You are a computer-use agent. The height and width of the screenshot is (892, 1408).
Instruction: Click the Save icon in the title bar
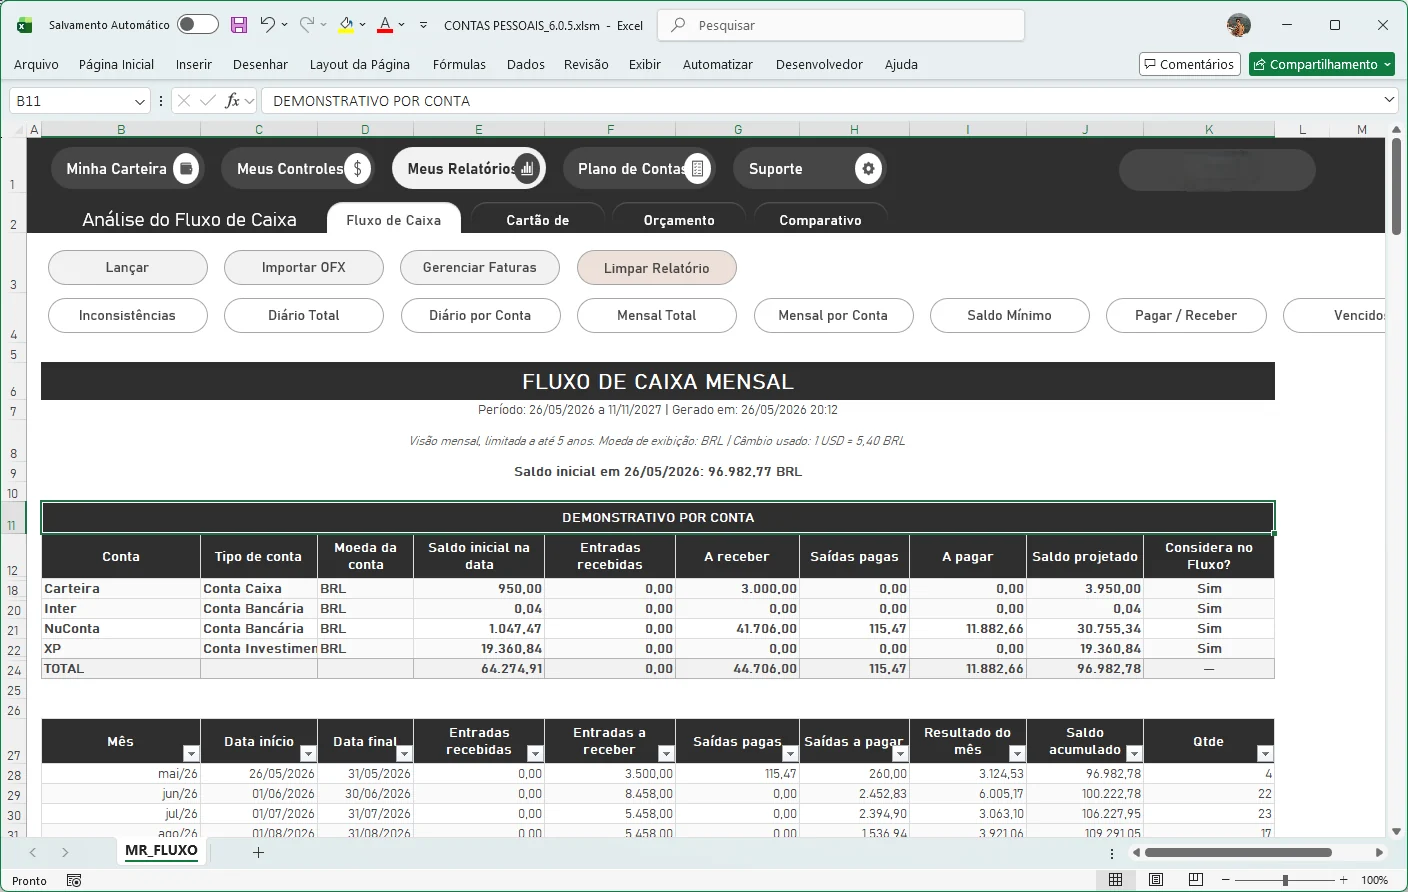click(x=239, y=25)
